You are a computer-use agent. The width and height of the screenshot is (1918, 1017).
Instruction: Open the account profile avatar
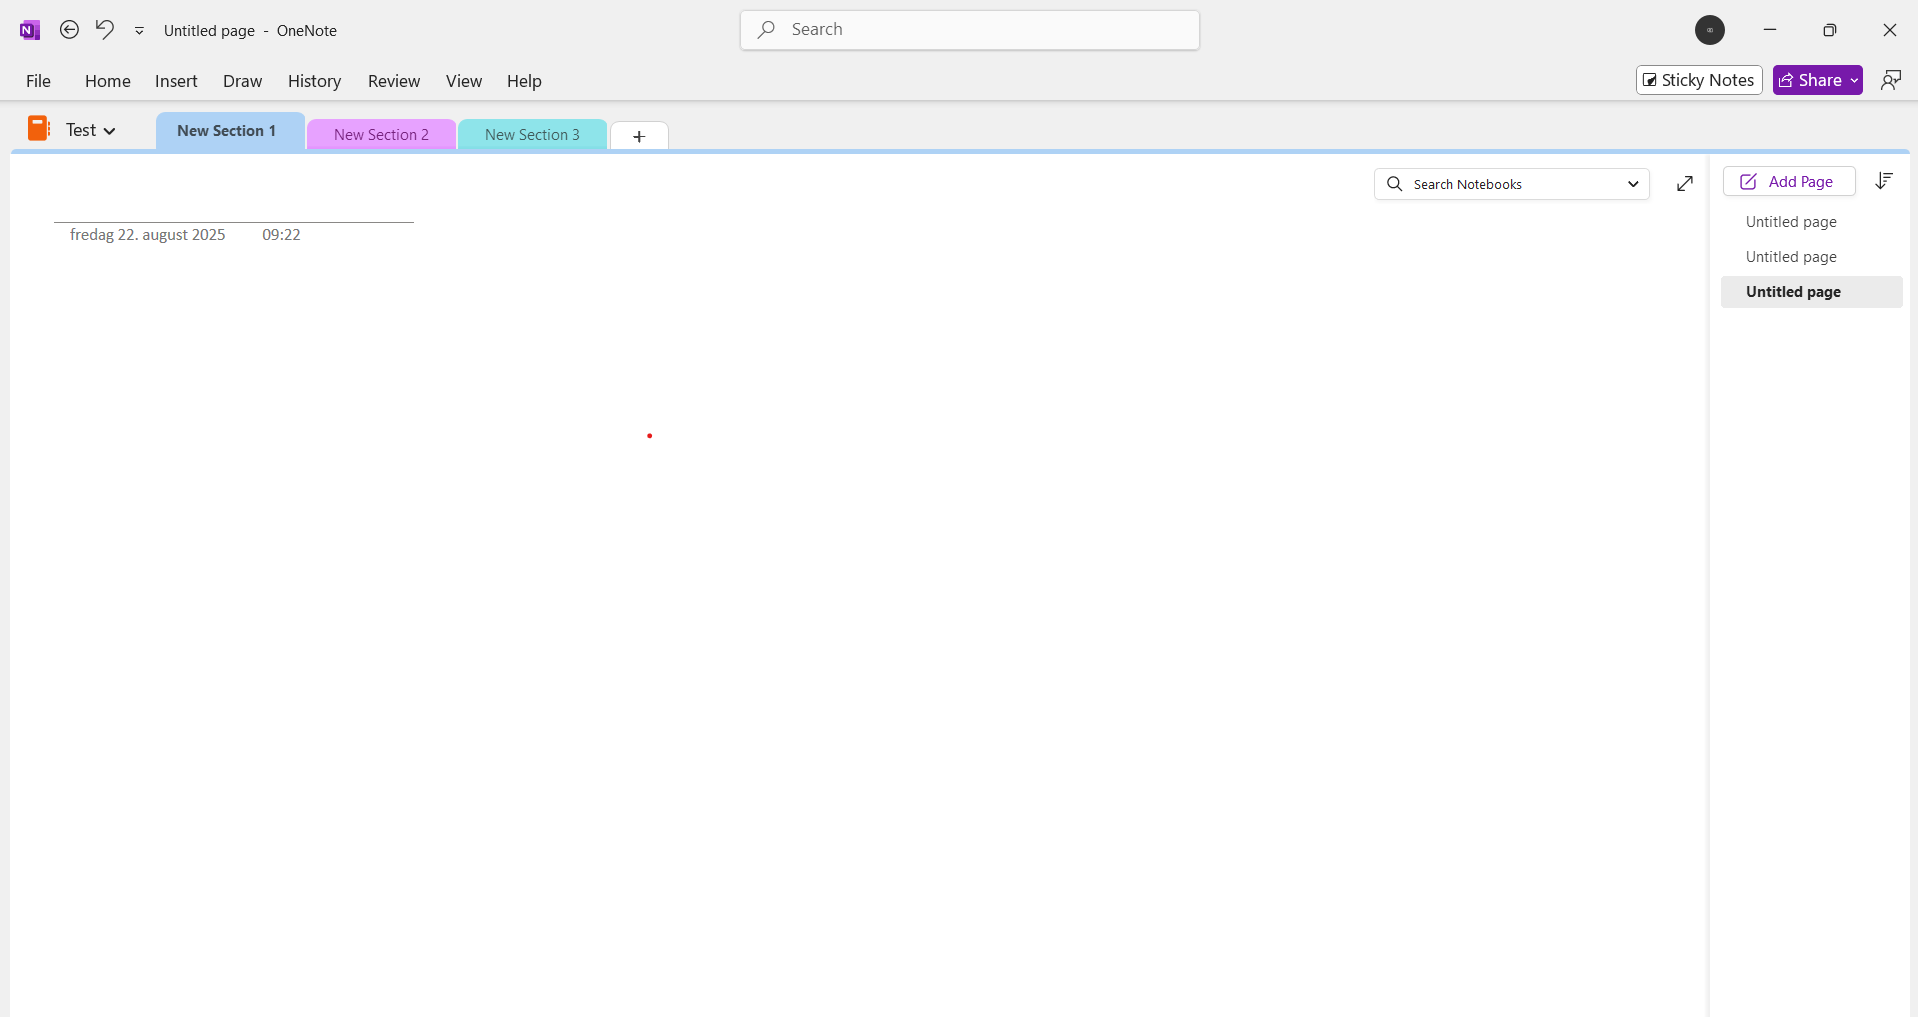(1710, 30)
